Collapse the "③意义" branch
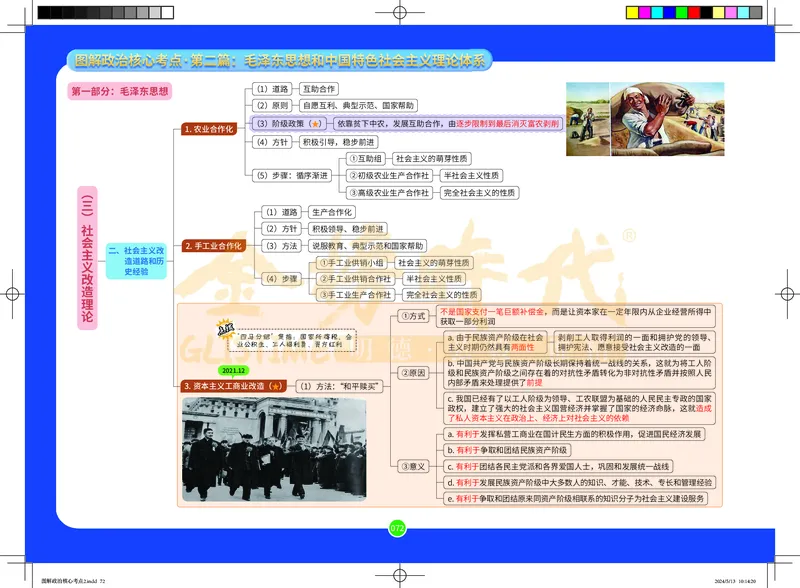800x588 pixels. [x=416, y=464]
